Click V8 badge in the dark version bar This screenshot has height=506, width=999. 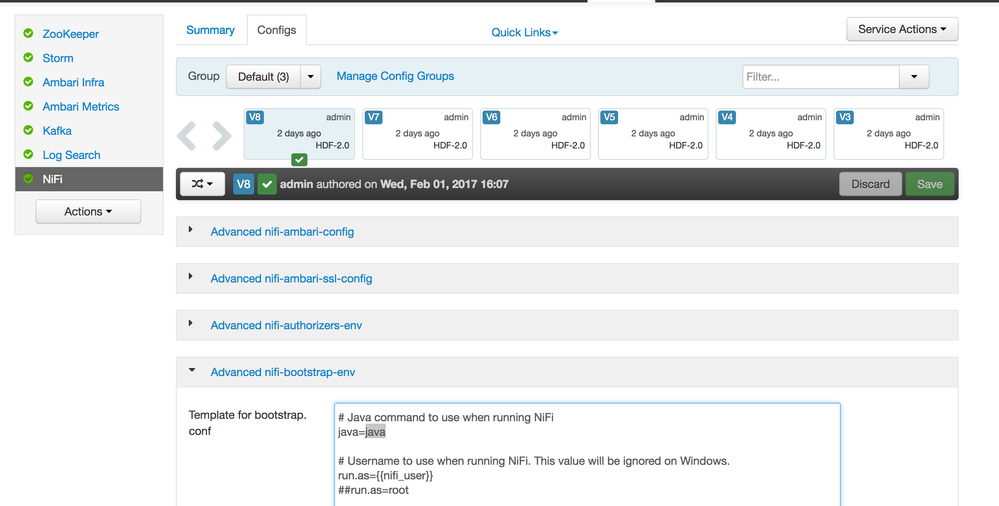(x=243, y=184)
